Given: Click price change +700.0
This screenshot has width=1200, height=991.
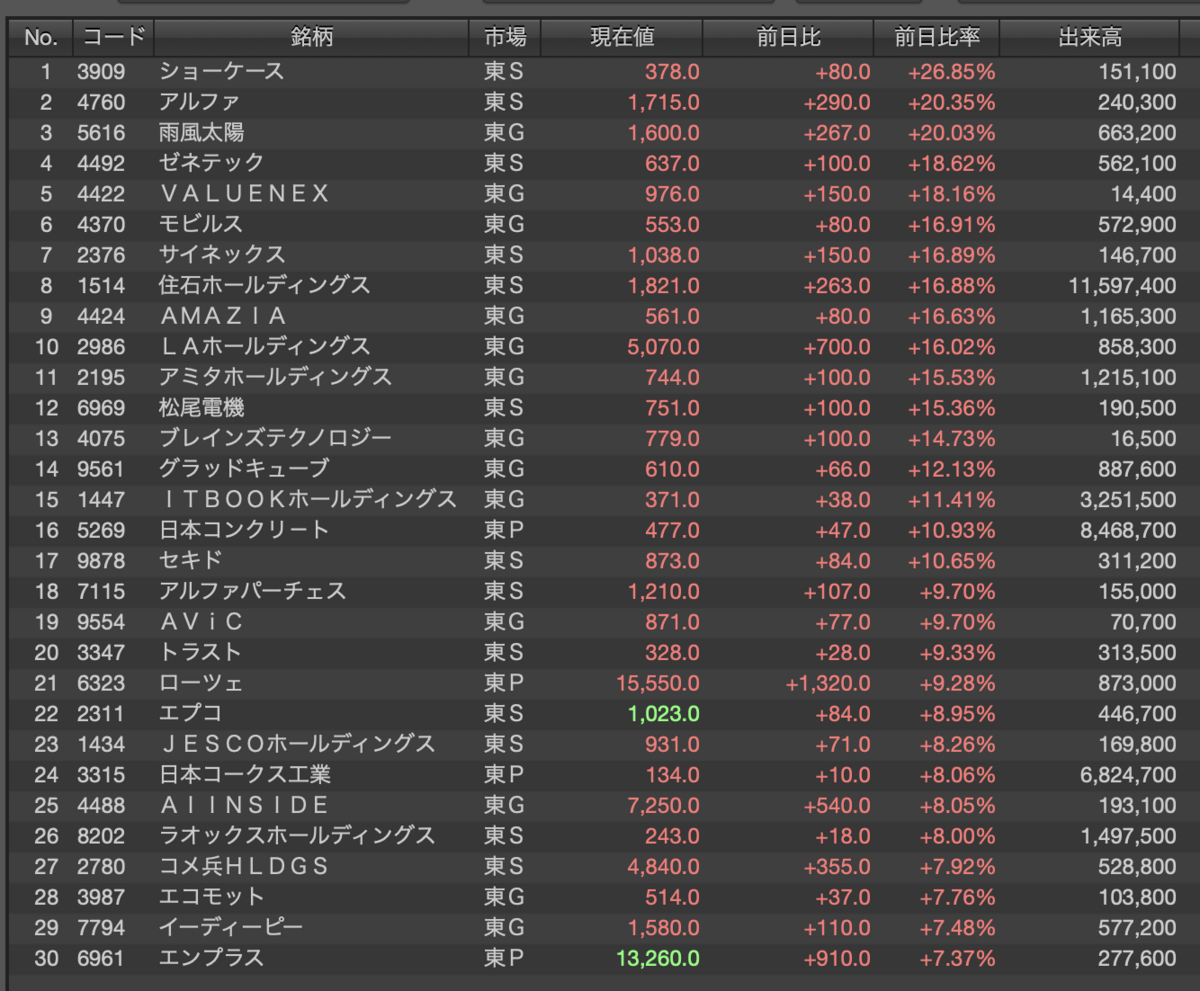Looking at the screenshot, I should point(837,347).
